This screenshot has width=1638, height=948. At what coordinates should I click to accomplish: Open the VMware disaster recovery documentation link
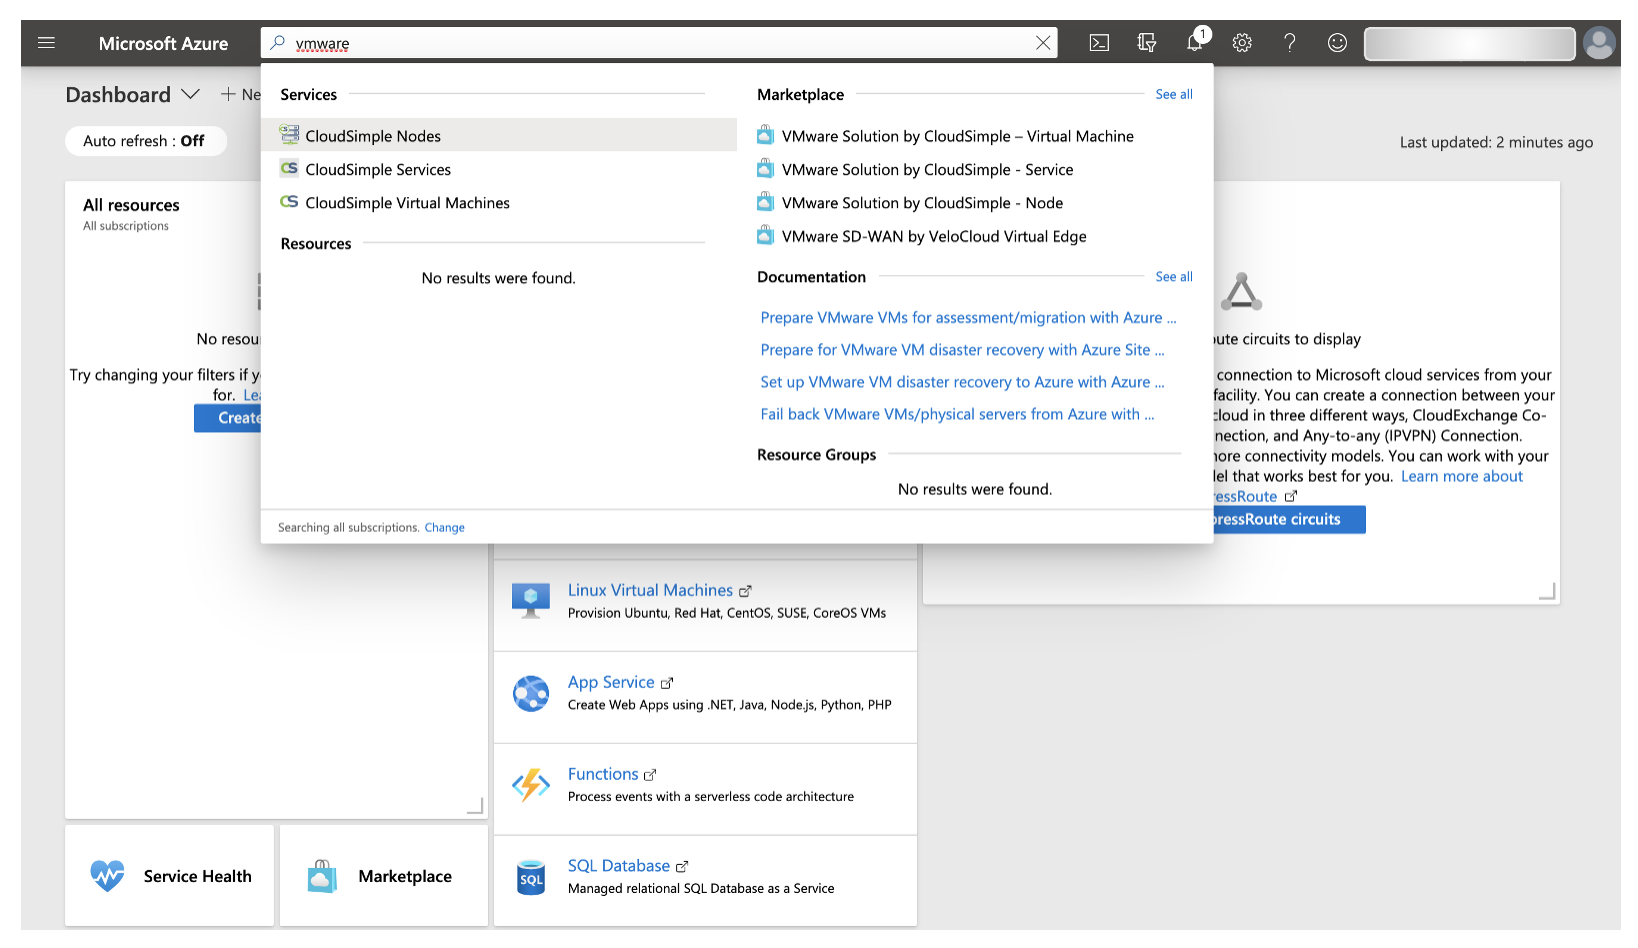click(x=961, y=349)
